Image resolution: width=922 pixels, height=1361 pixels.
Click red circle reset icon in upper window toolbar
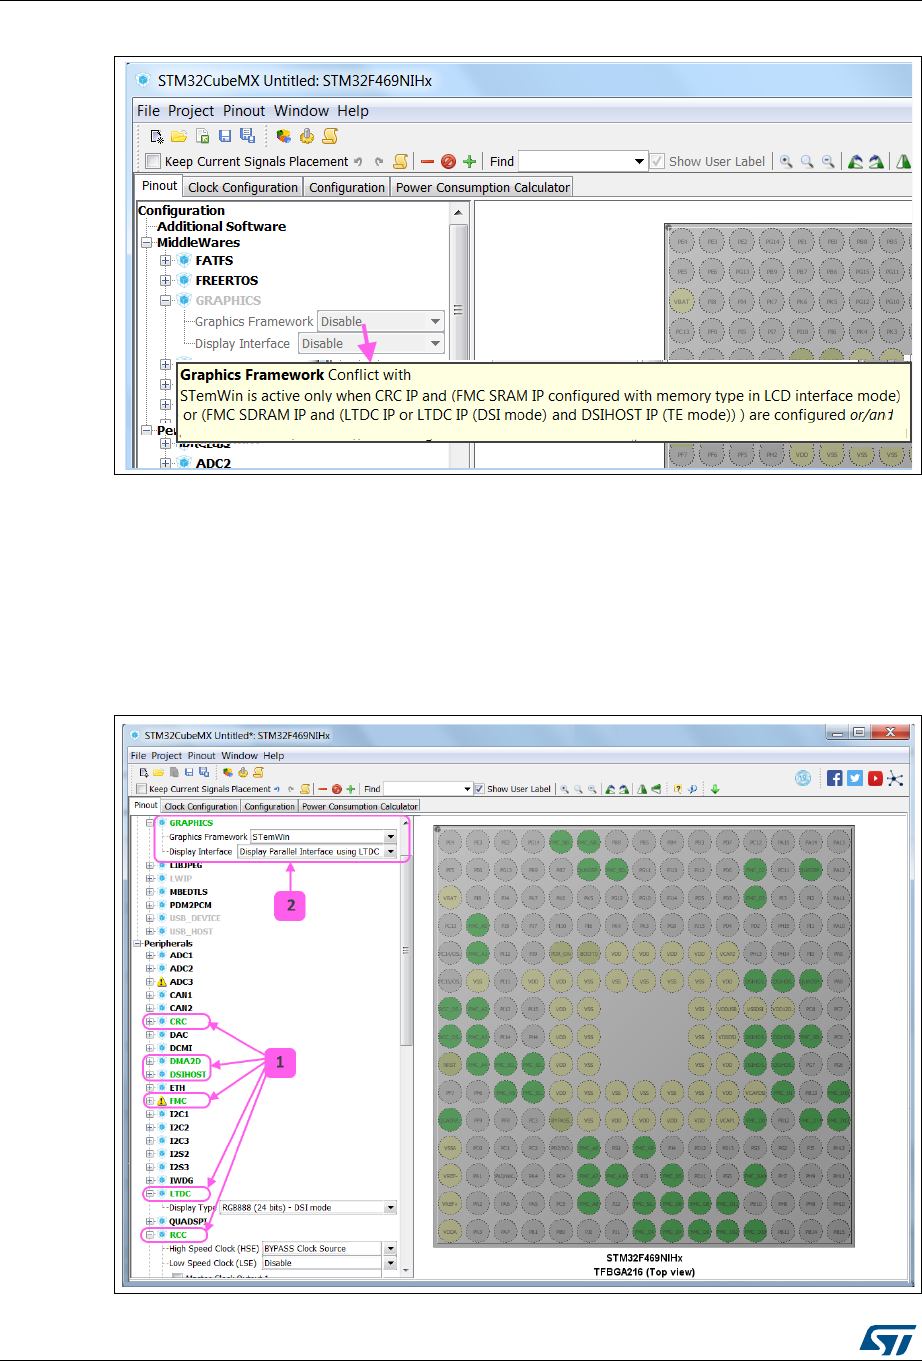pos(448,161)
